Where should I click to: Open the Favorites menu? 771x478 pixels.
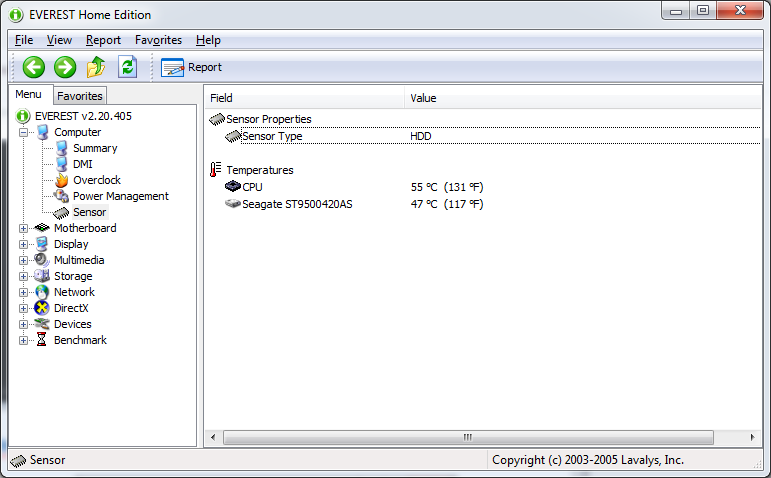(x=158, y=40)
